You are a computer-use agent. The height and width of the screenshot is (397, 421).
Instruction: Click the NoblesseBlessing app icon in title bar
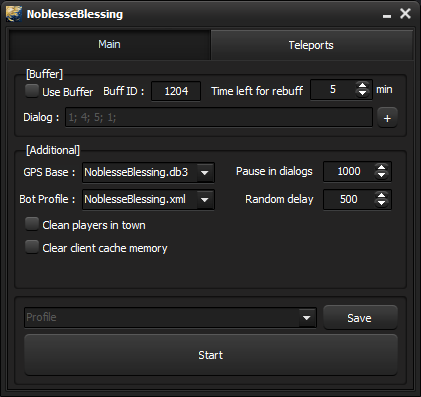(14, 14)
